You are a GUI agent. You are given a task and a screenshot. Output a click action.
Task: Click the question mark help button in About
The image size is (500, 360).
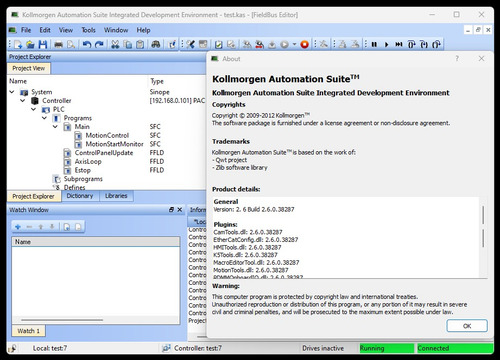point(457,59)
